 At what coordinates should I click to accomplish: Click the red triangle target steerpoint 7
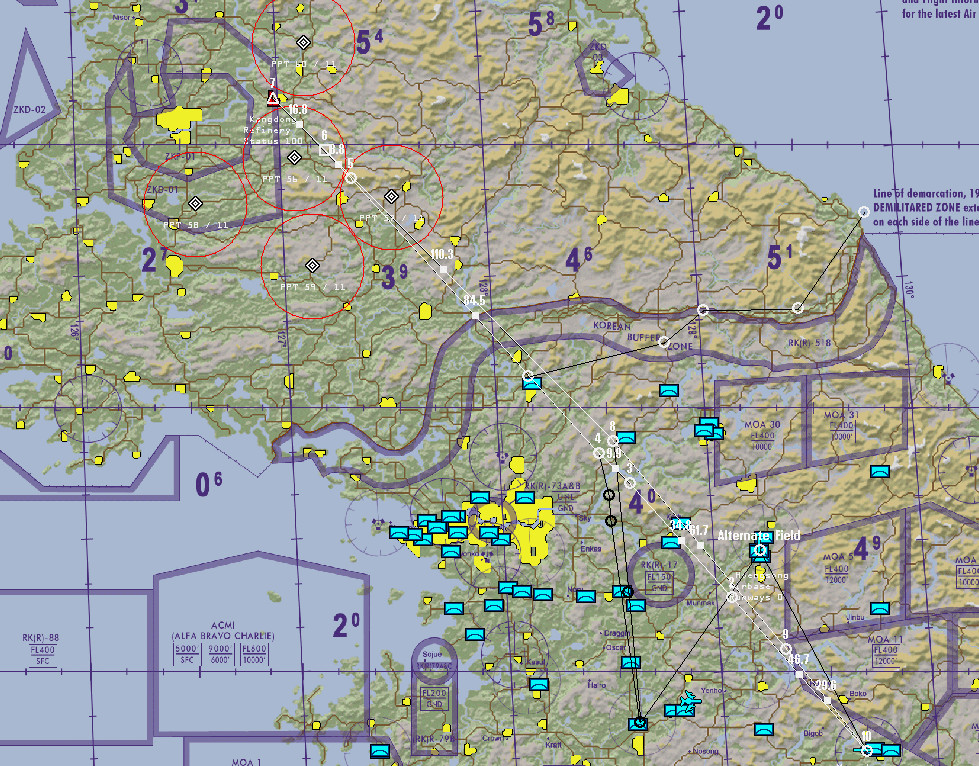click(273, 98)
